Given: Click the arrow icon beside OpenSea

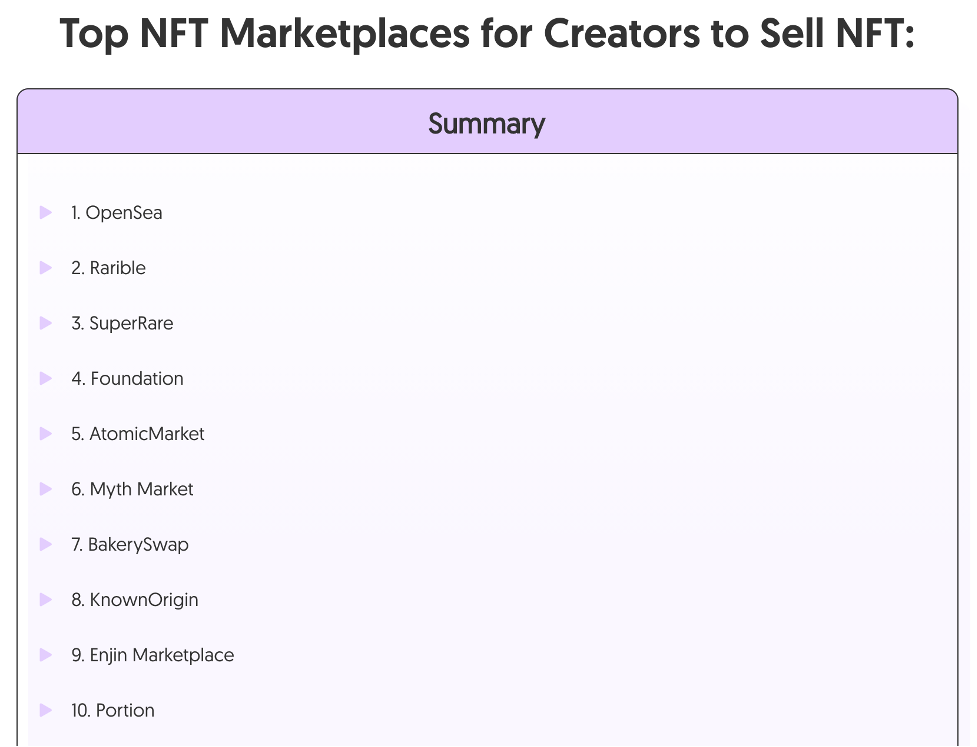Looking at the screenshot, I should 46,212.
